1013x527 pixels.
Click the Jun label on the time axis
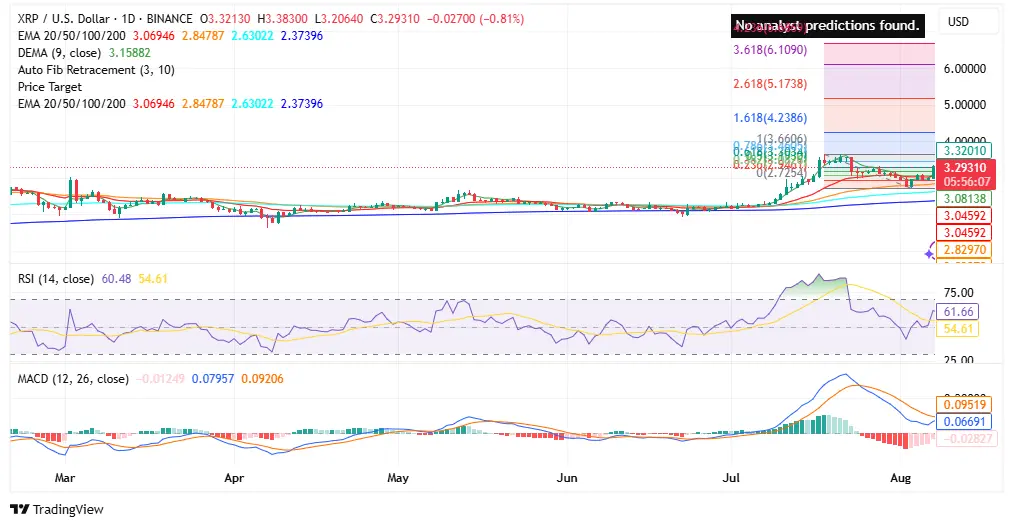coord(567,478)
